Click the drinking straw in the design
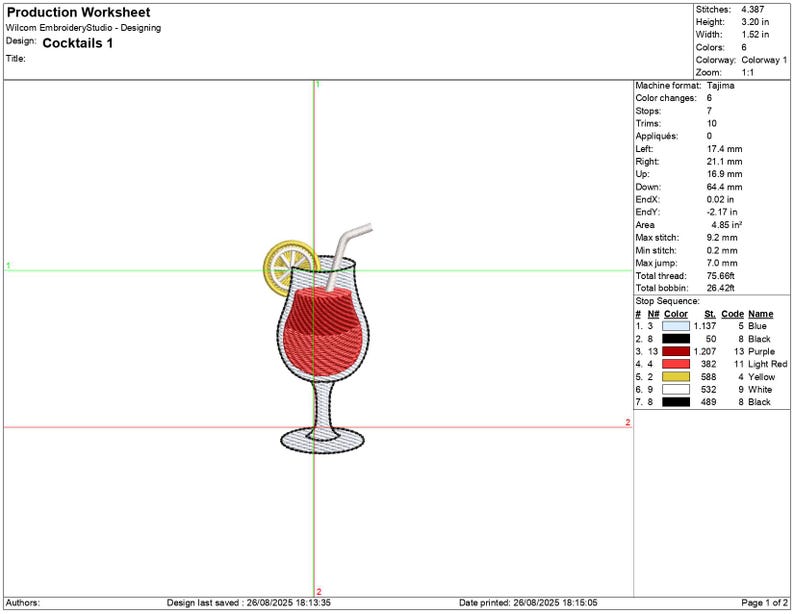The height and width of the screenshot is (614, 794). (x=348, y=256)
